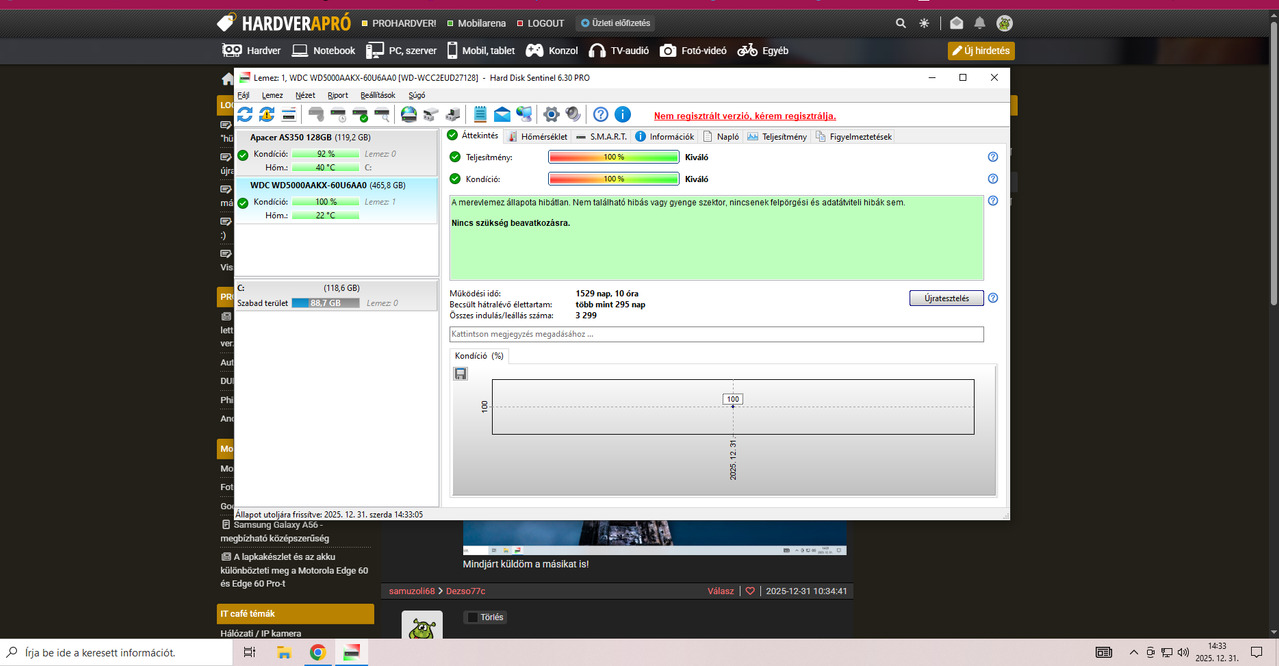This screenshot has width=1279, height=666.
Task: Open the Notebook category on Hardverapró
Action: coord(324,50)
